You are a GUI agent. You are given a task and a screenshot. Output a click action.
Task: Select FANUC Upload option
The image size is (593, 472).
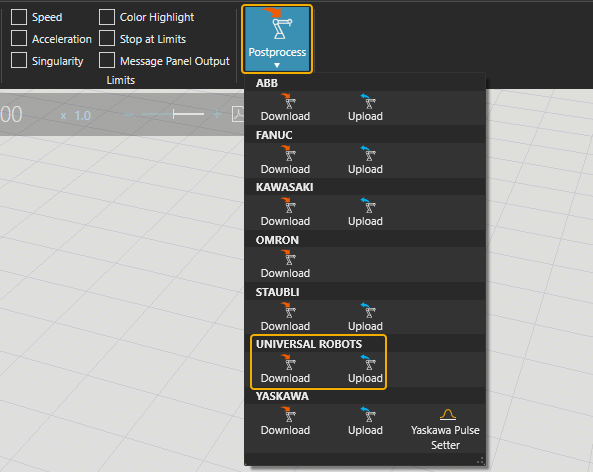coord(365,160)
